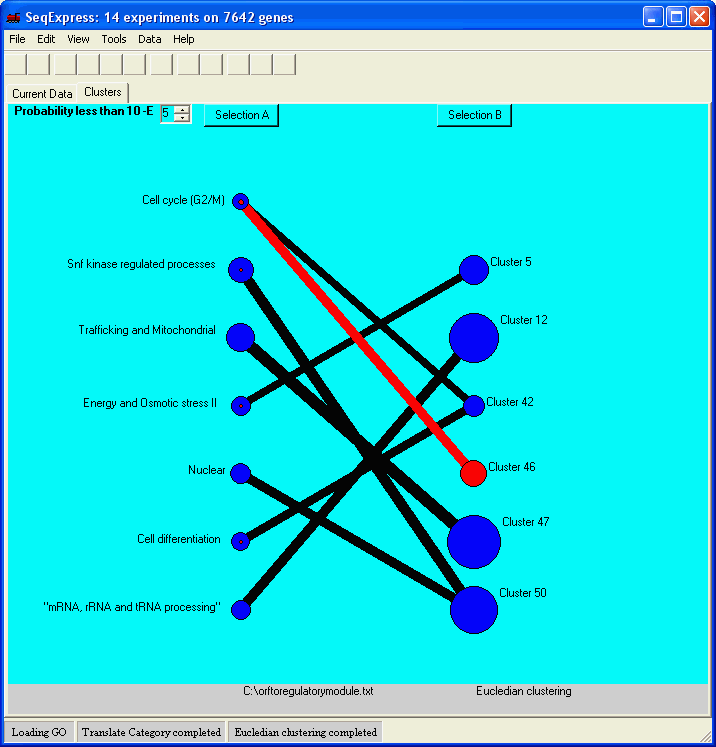
Task: Open the Tools menu
Action: pyautogui.click(x=114, y=39)
